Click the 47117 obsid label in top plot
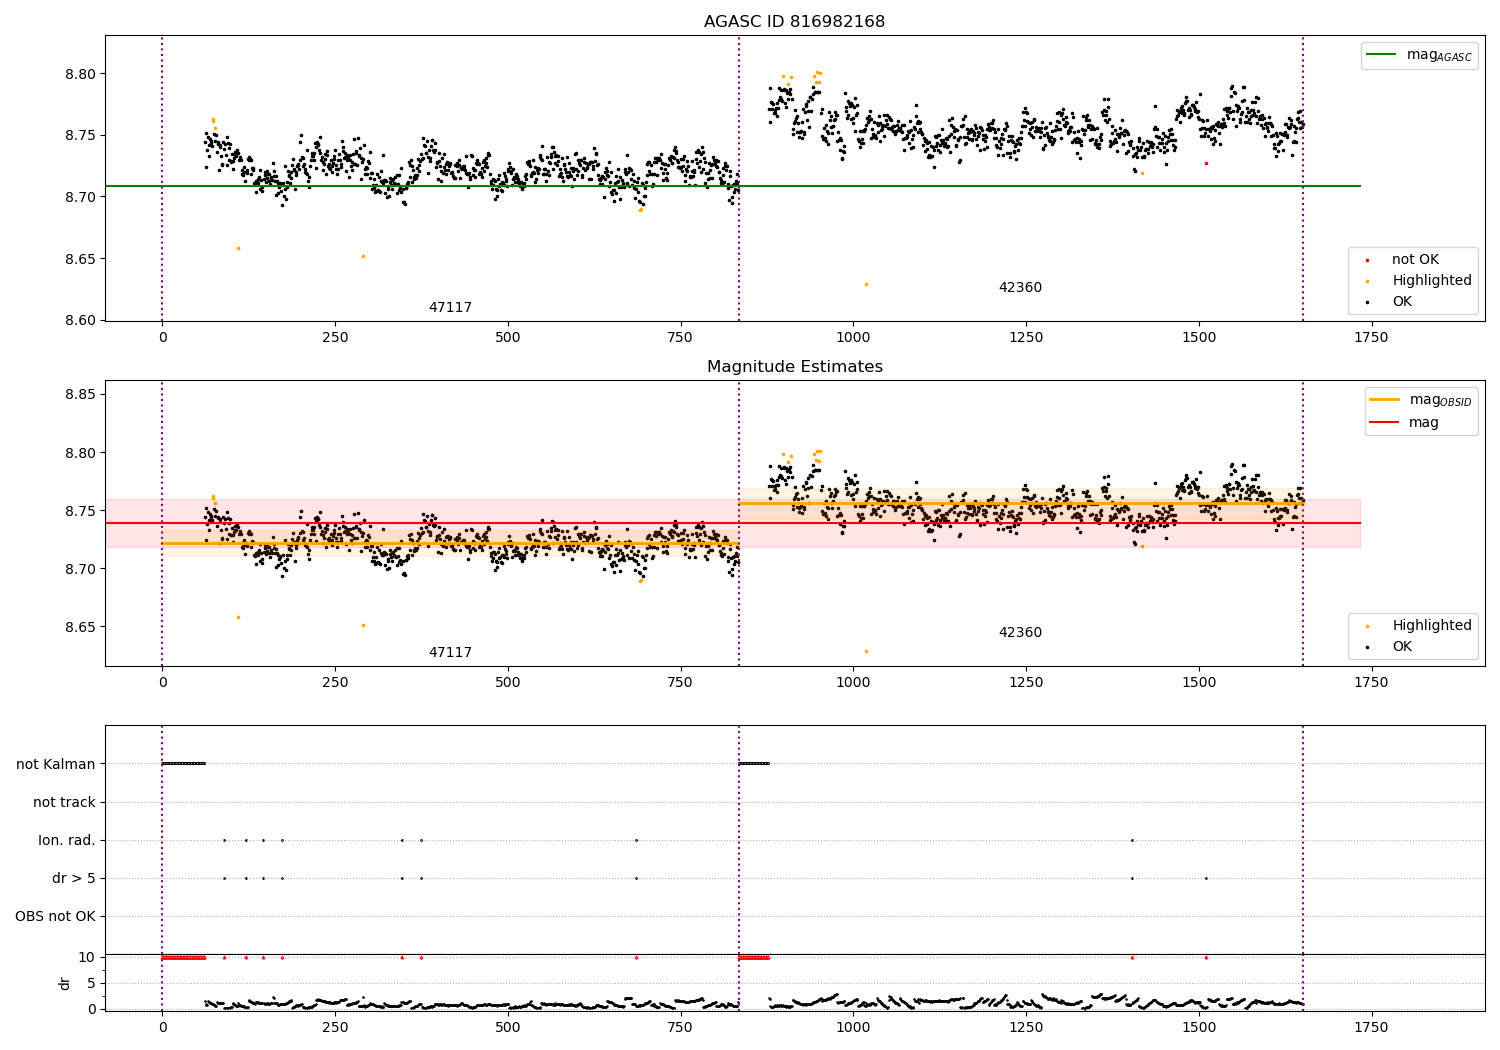 coord(450,308)
